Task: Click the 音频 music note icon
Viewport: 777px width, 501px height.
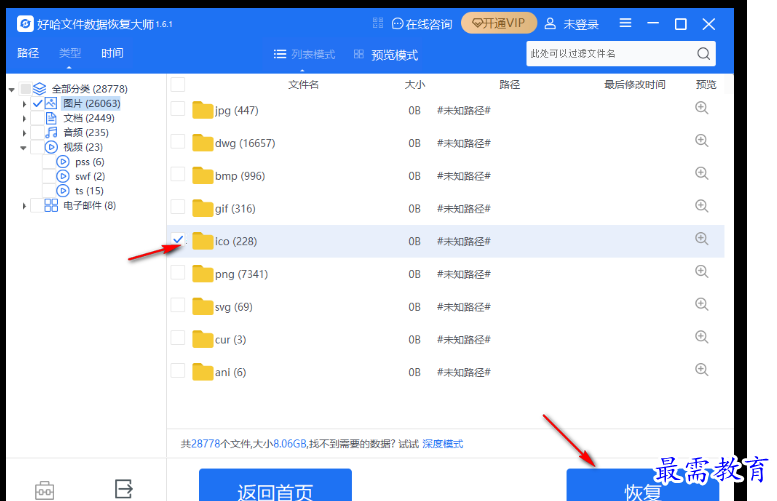Action: coord(51,132)
